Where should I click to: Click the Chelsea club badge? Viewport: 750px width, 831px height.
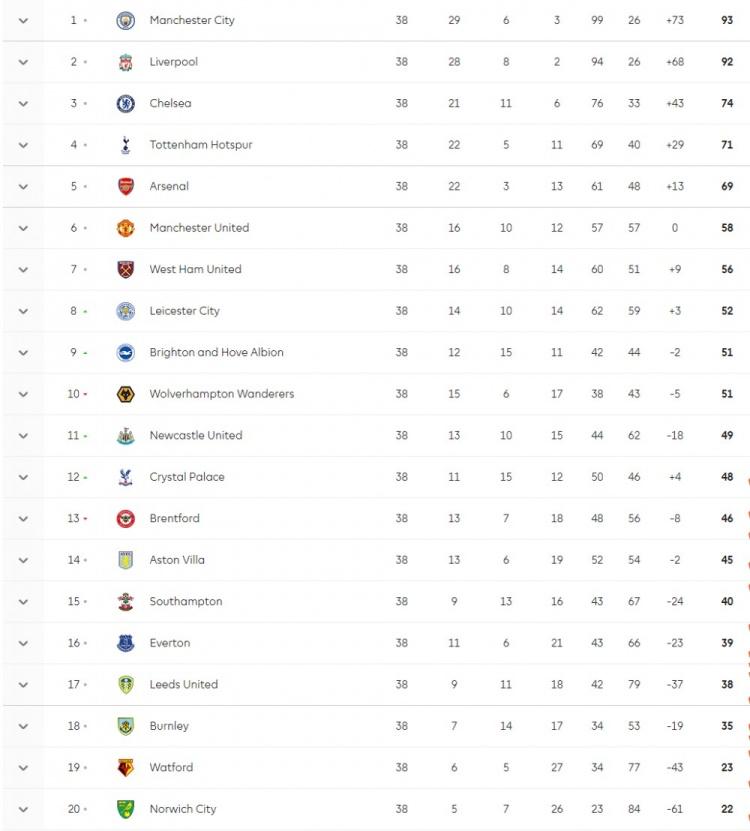(125, 103)
